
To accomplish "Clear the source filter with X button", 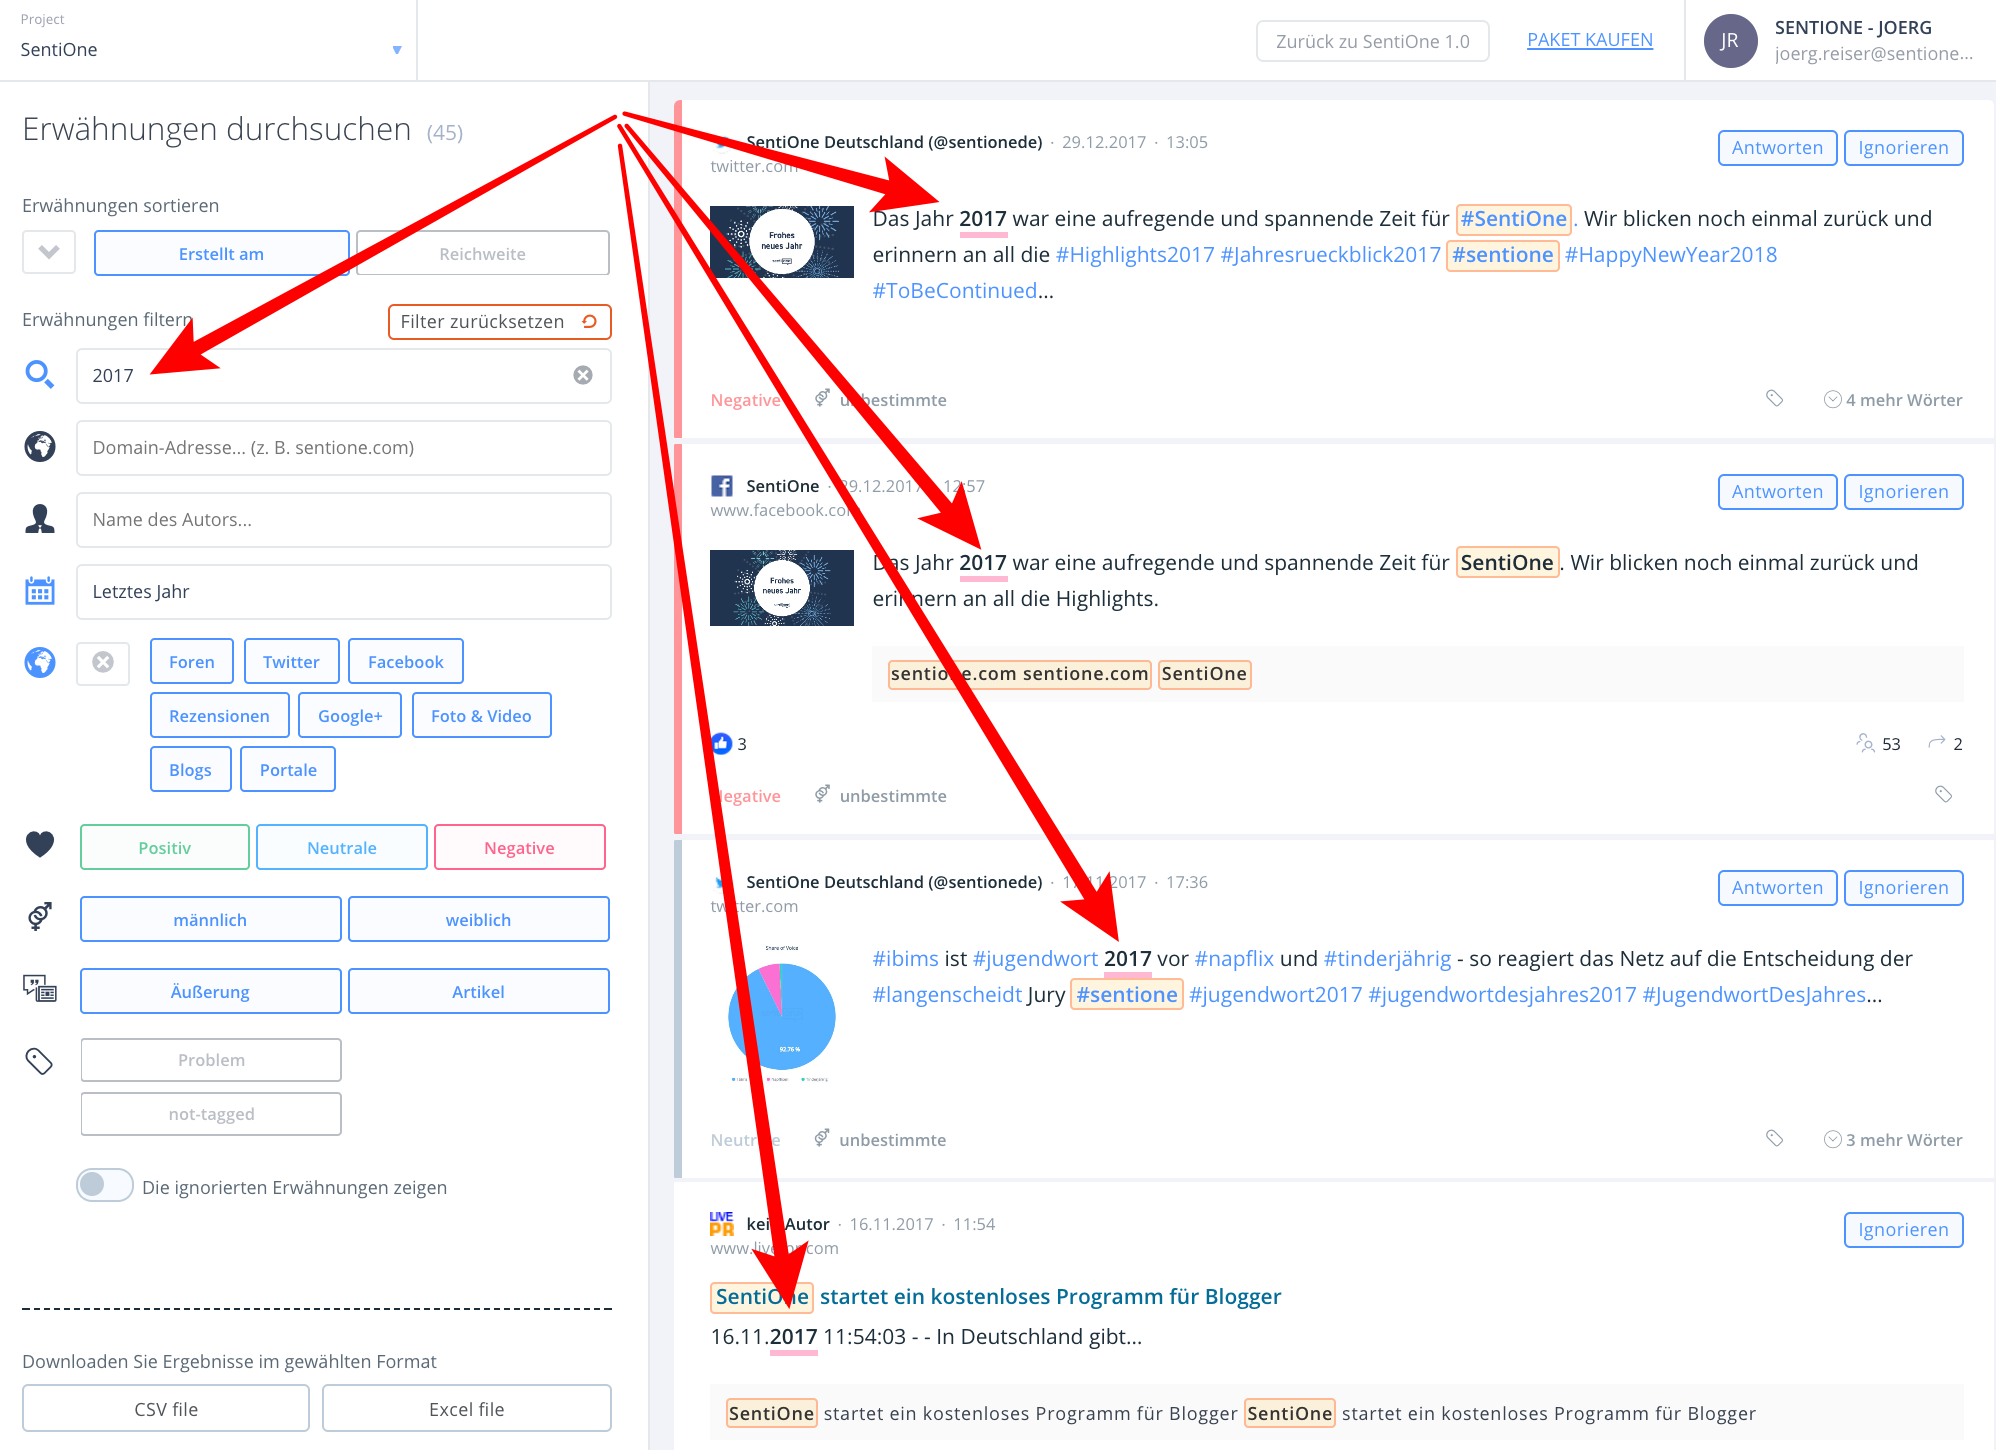I will tap(103, 662).
